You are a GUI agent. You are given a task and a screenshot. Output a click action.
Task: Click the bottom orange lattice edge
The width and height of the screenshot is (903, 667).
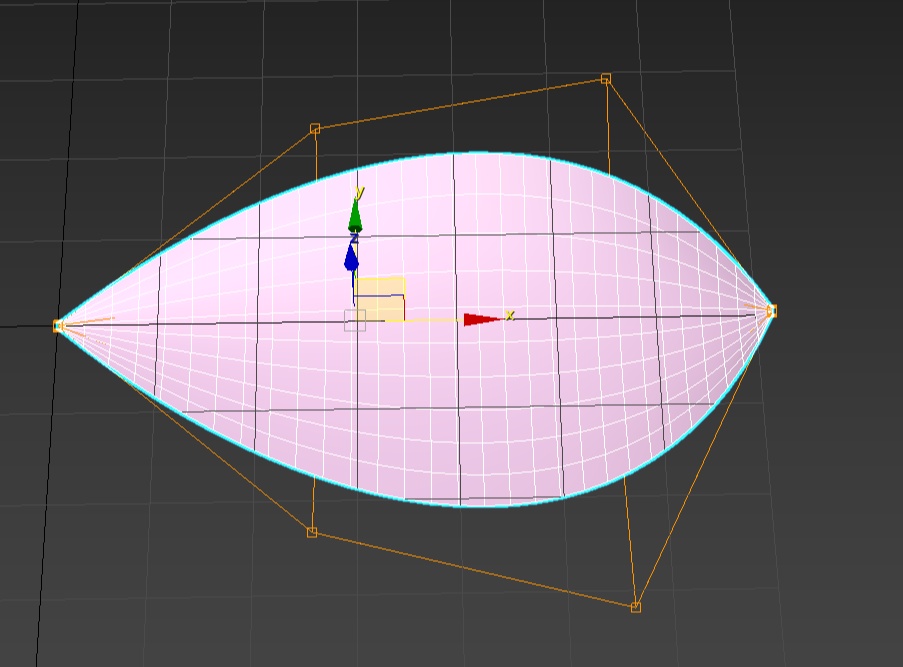(x=474, y=569)
